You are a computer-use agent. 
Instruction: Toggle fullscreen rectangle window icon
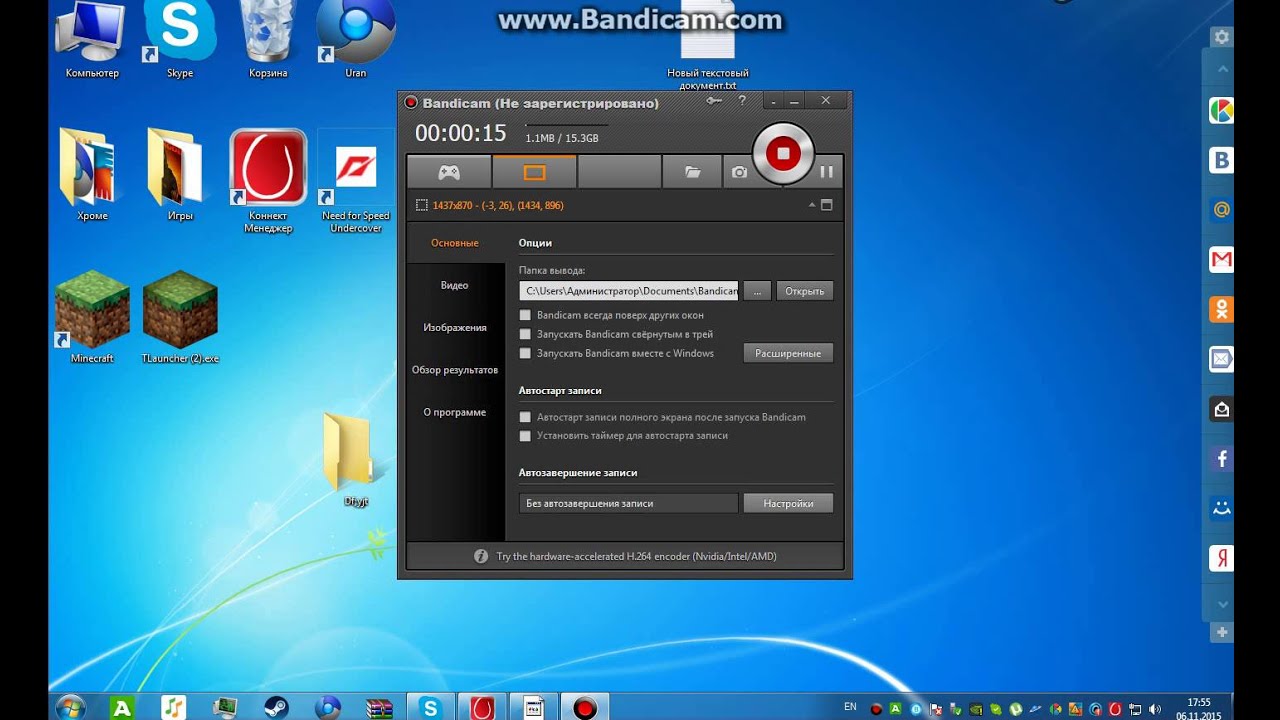tap(826, 205)
